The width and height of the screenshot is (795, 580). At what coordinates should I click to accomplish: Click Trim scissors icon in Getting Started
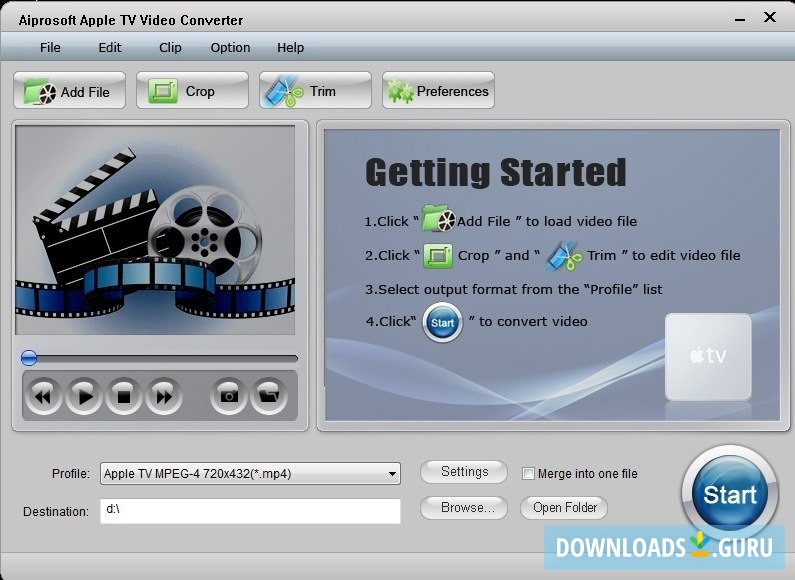[x=564, y=256]
